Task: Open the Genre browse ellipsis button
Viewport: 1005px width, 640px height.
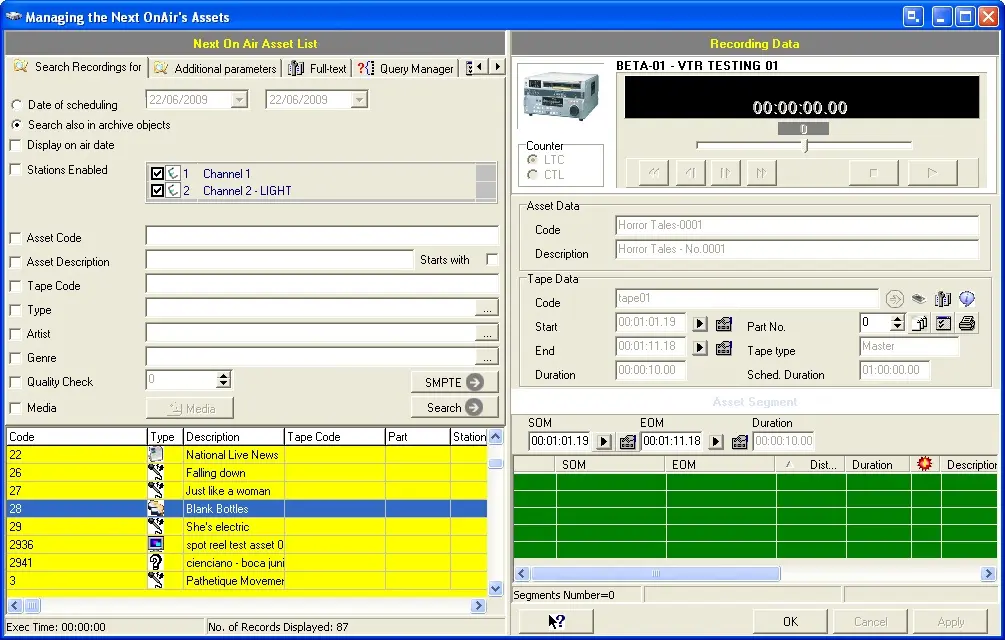Action: [486, 357]
